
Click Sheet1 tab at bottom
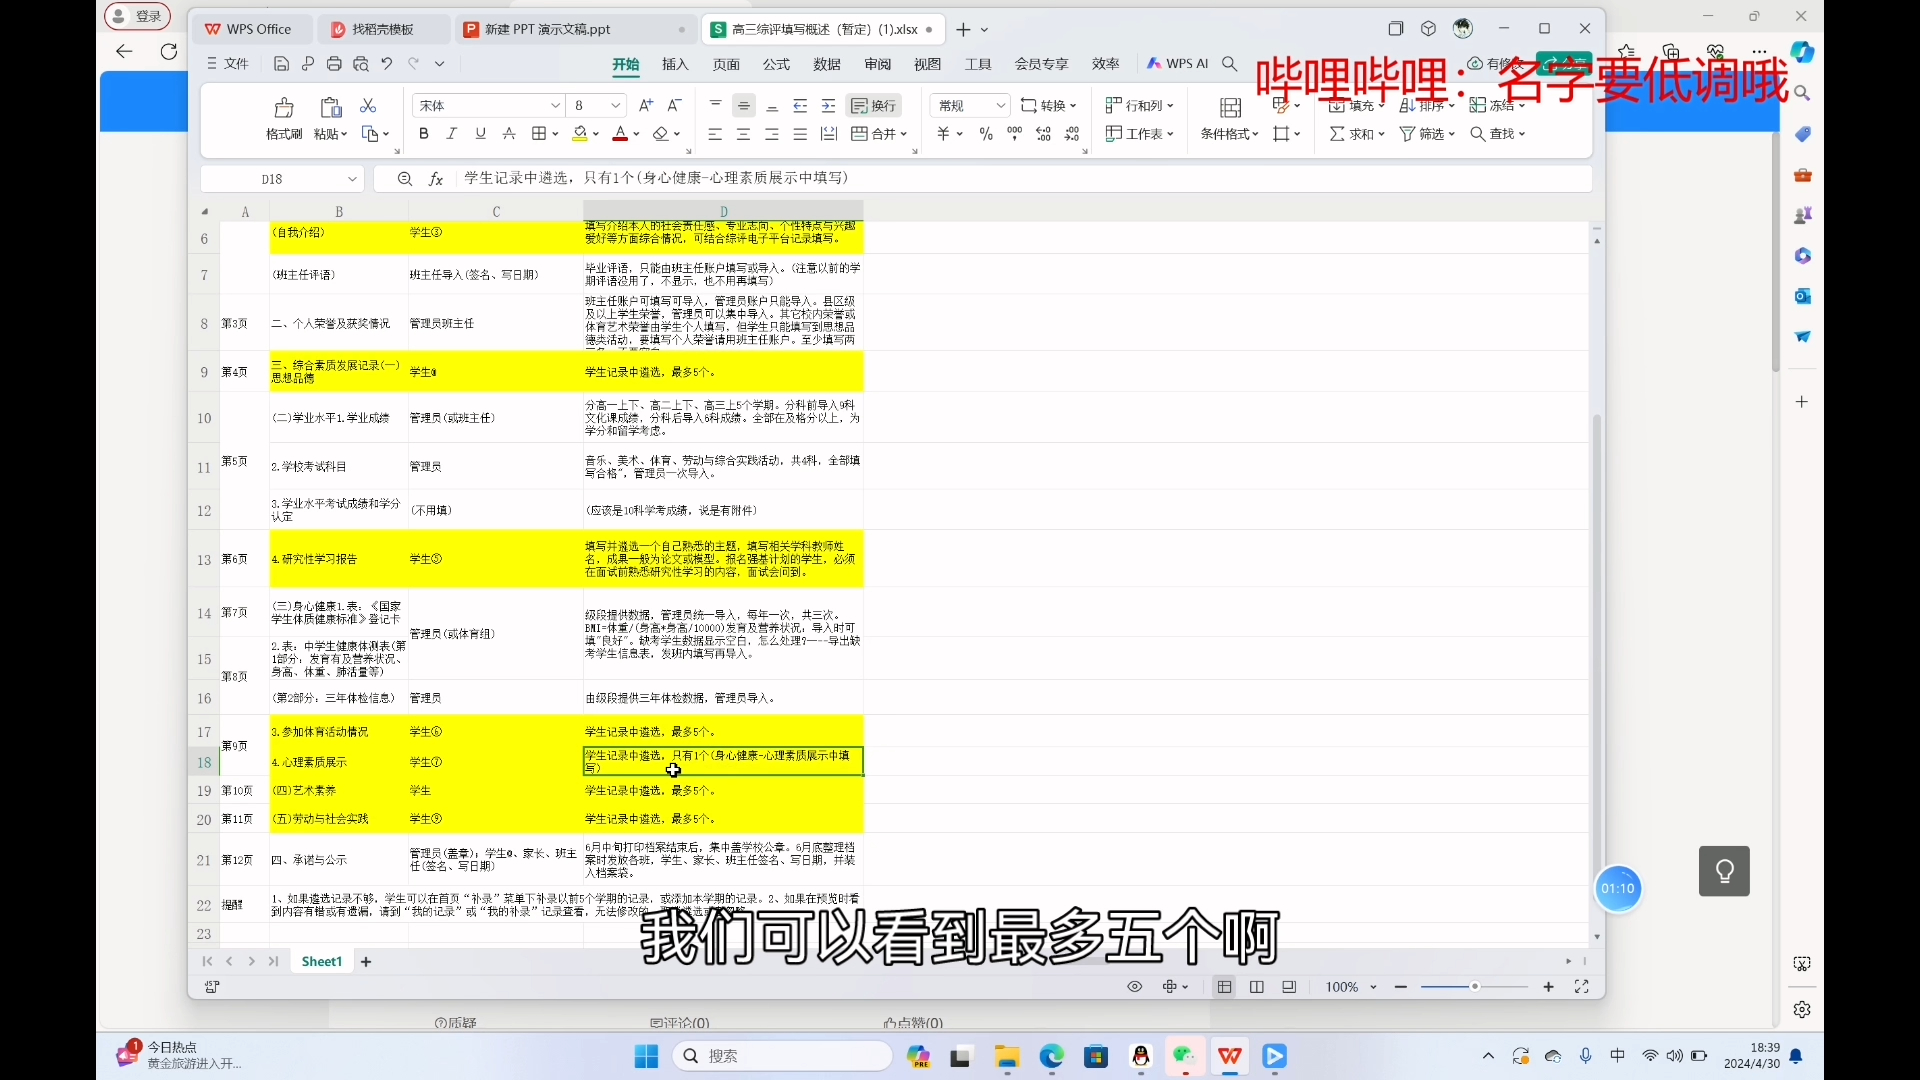click(x=320, y=961)
